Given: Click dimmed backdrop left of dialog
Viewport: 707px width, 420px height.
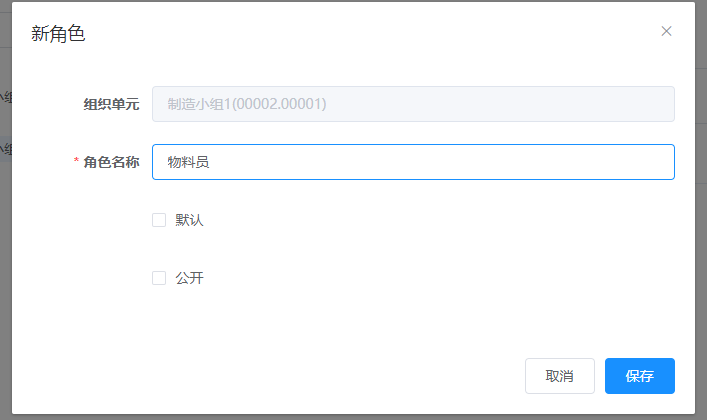Looking at the screenshot, I should [x=5, y=250].
